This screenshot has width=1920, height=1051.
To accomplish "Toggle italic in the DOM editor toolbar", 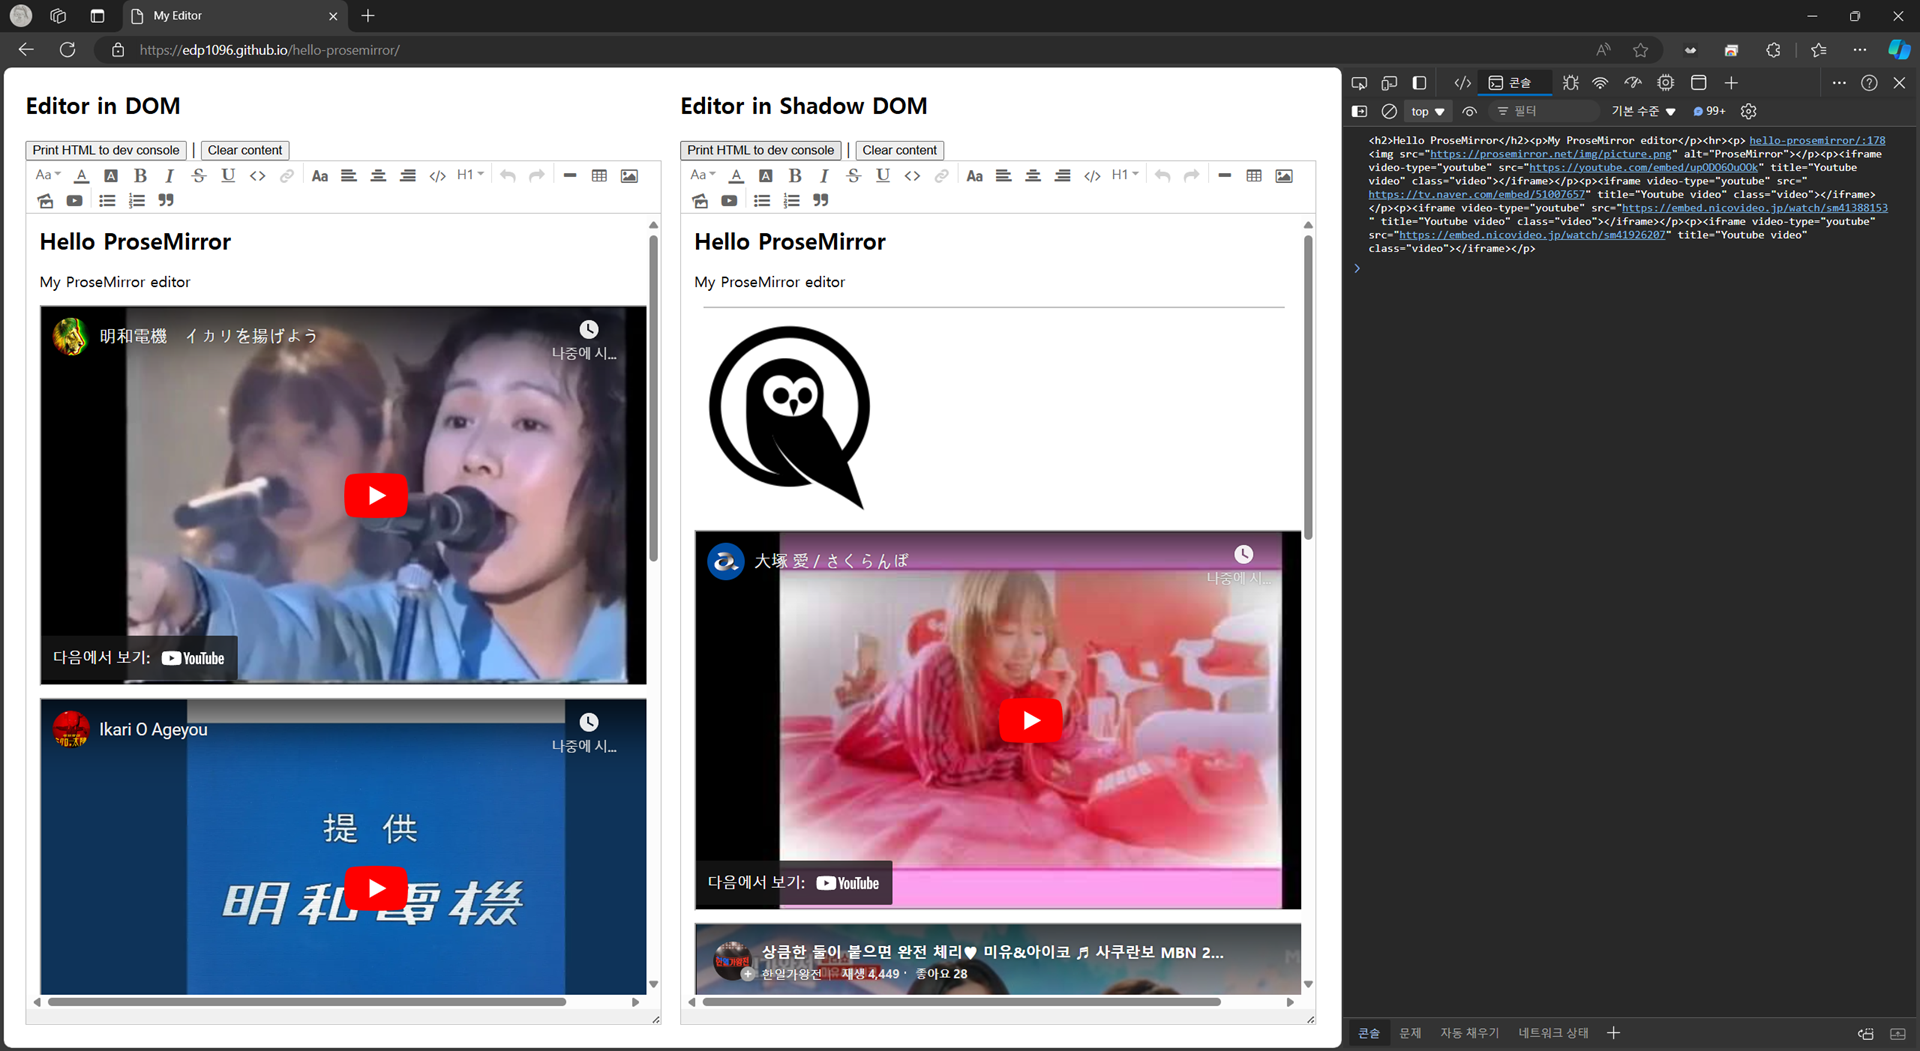I will [169, 176].
